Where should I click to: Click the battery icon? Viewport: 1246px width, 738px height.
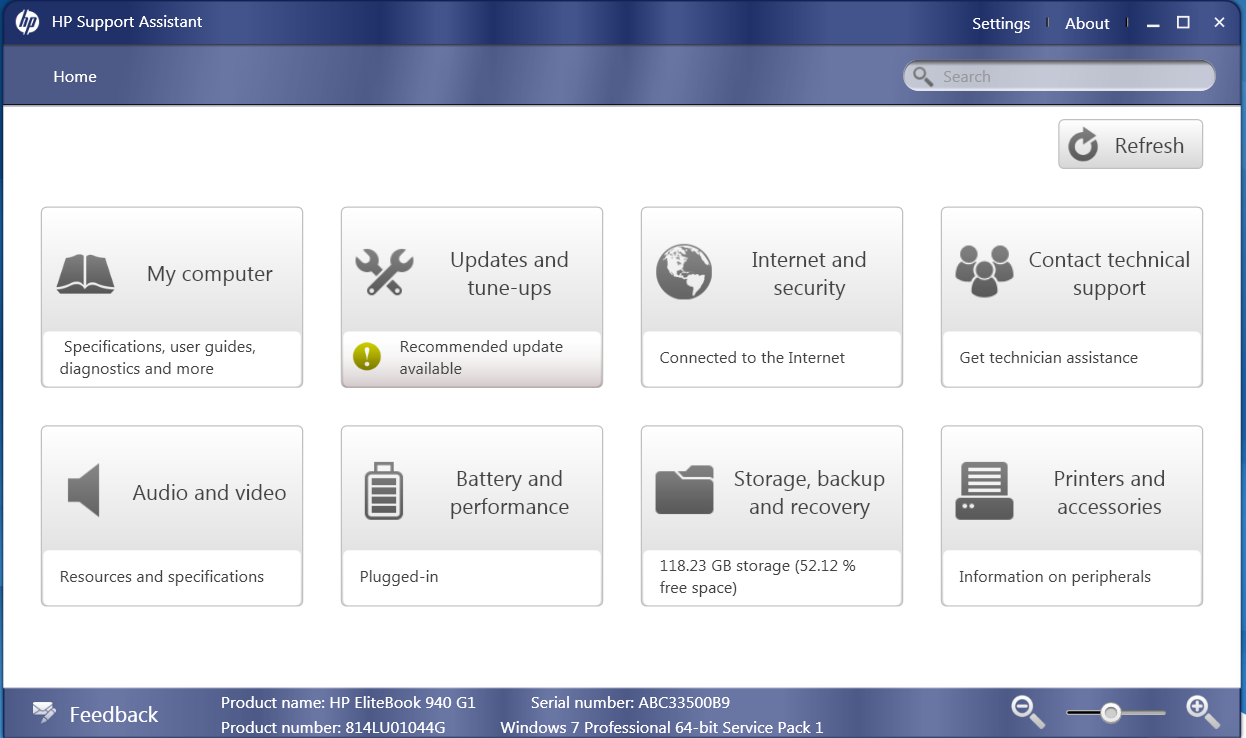pos(384,490)
